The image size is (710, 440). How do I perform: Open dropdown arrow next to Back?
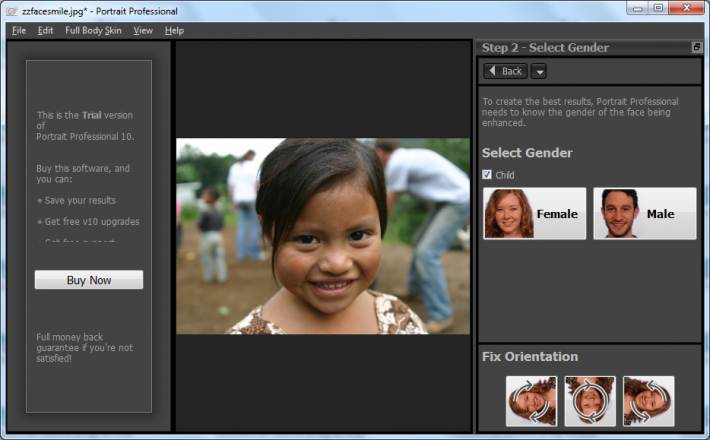539,72
